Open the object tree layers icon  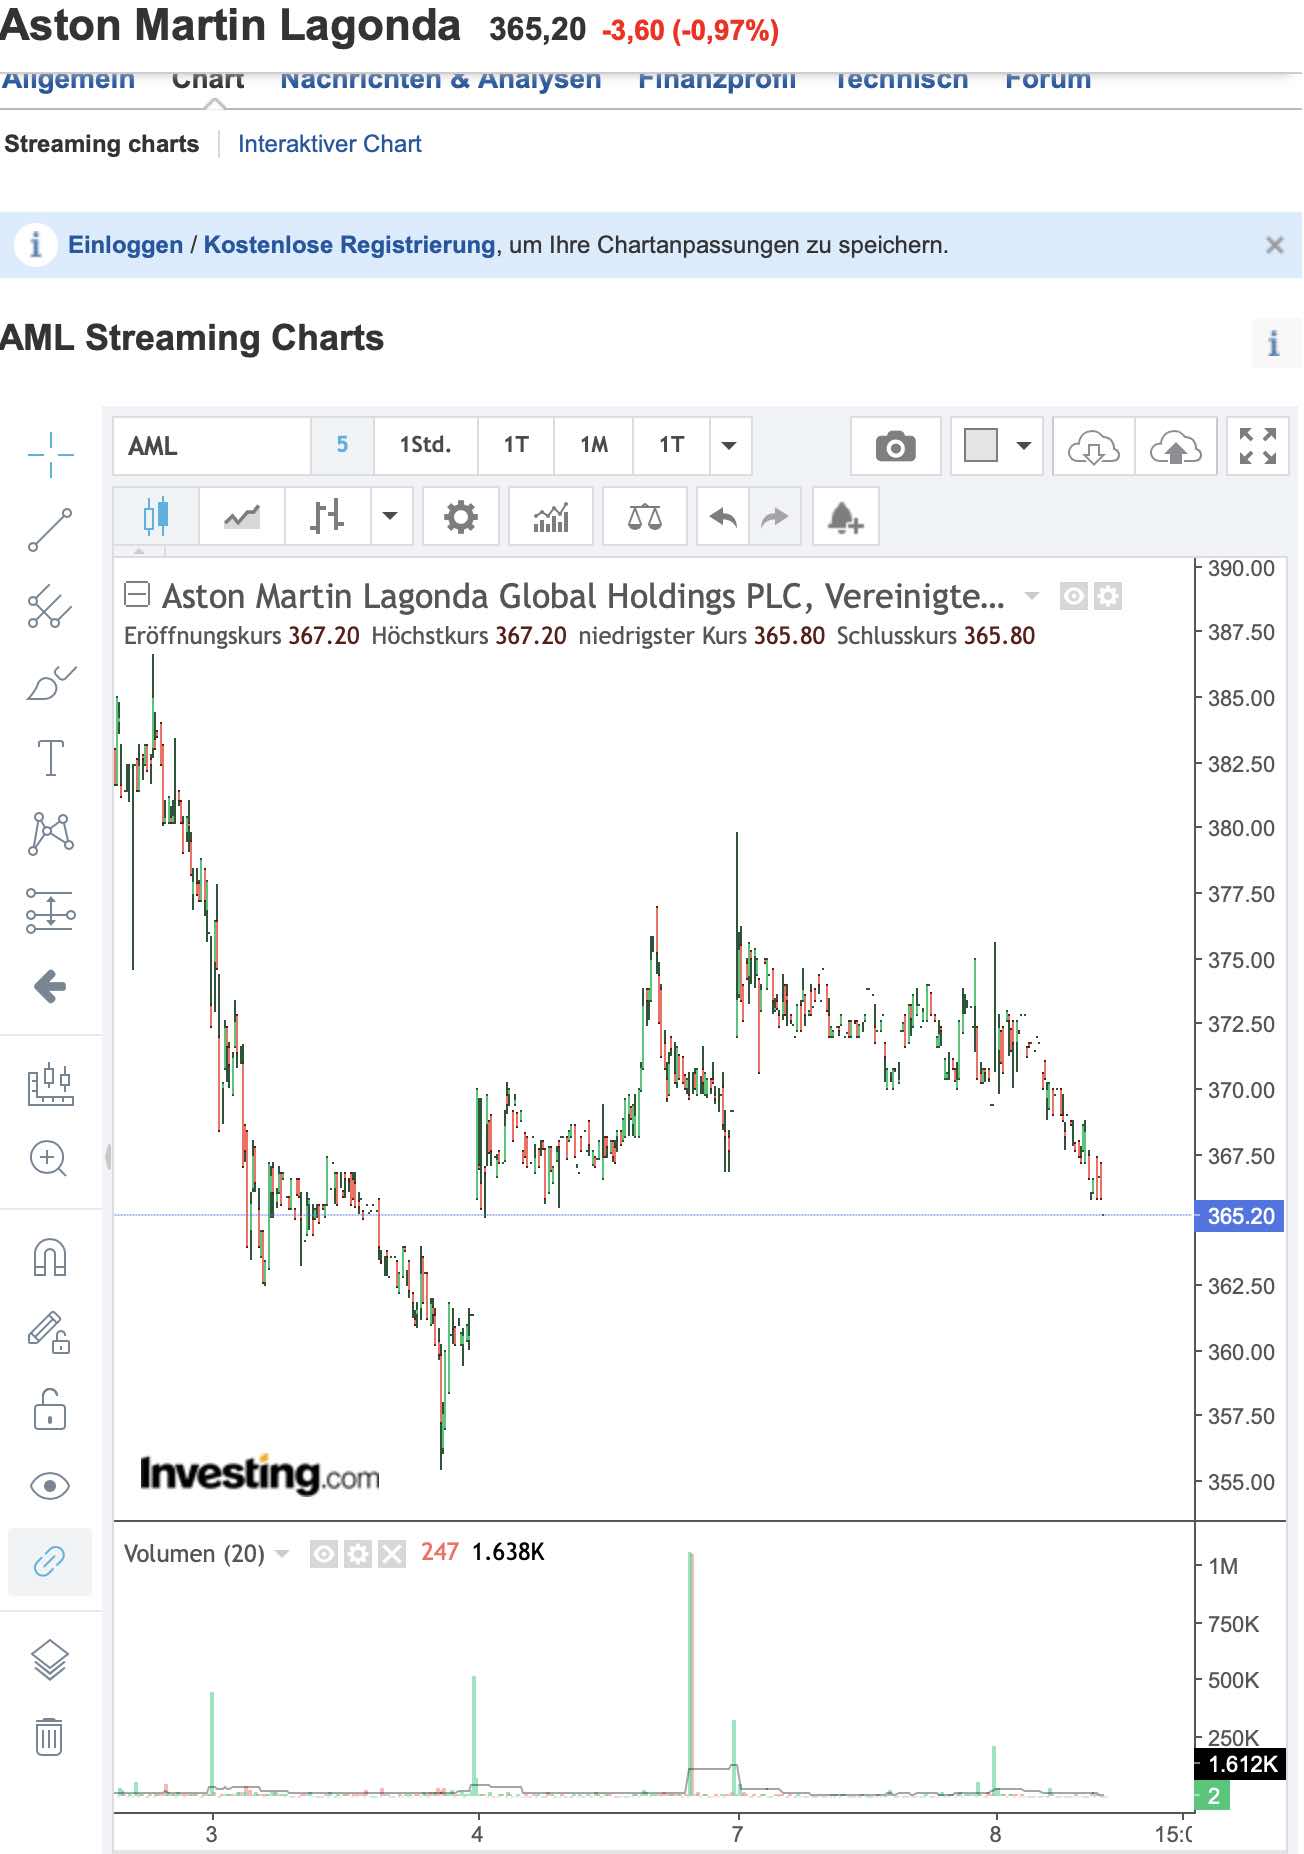(x=50, y=1660)
